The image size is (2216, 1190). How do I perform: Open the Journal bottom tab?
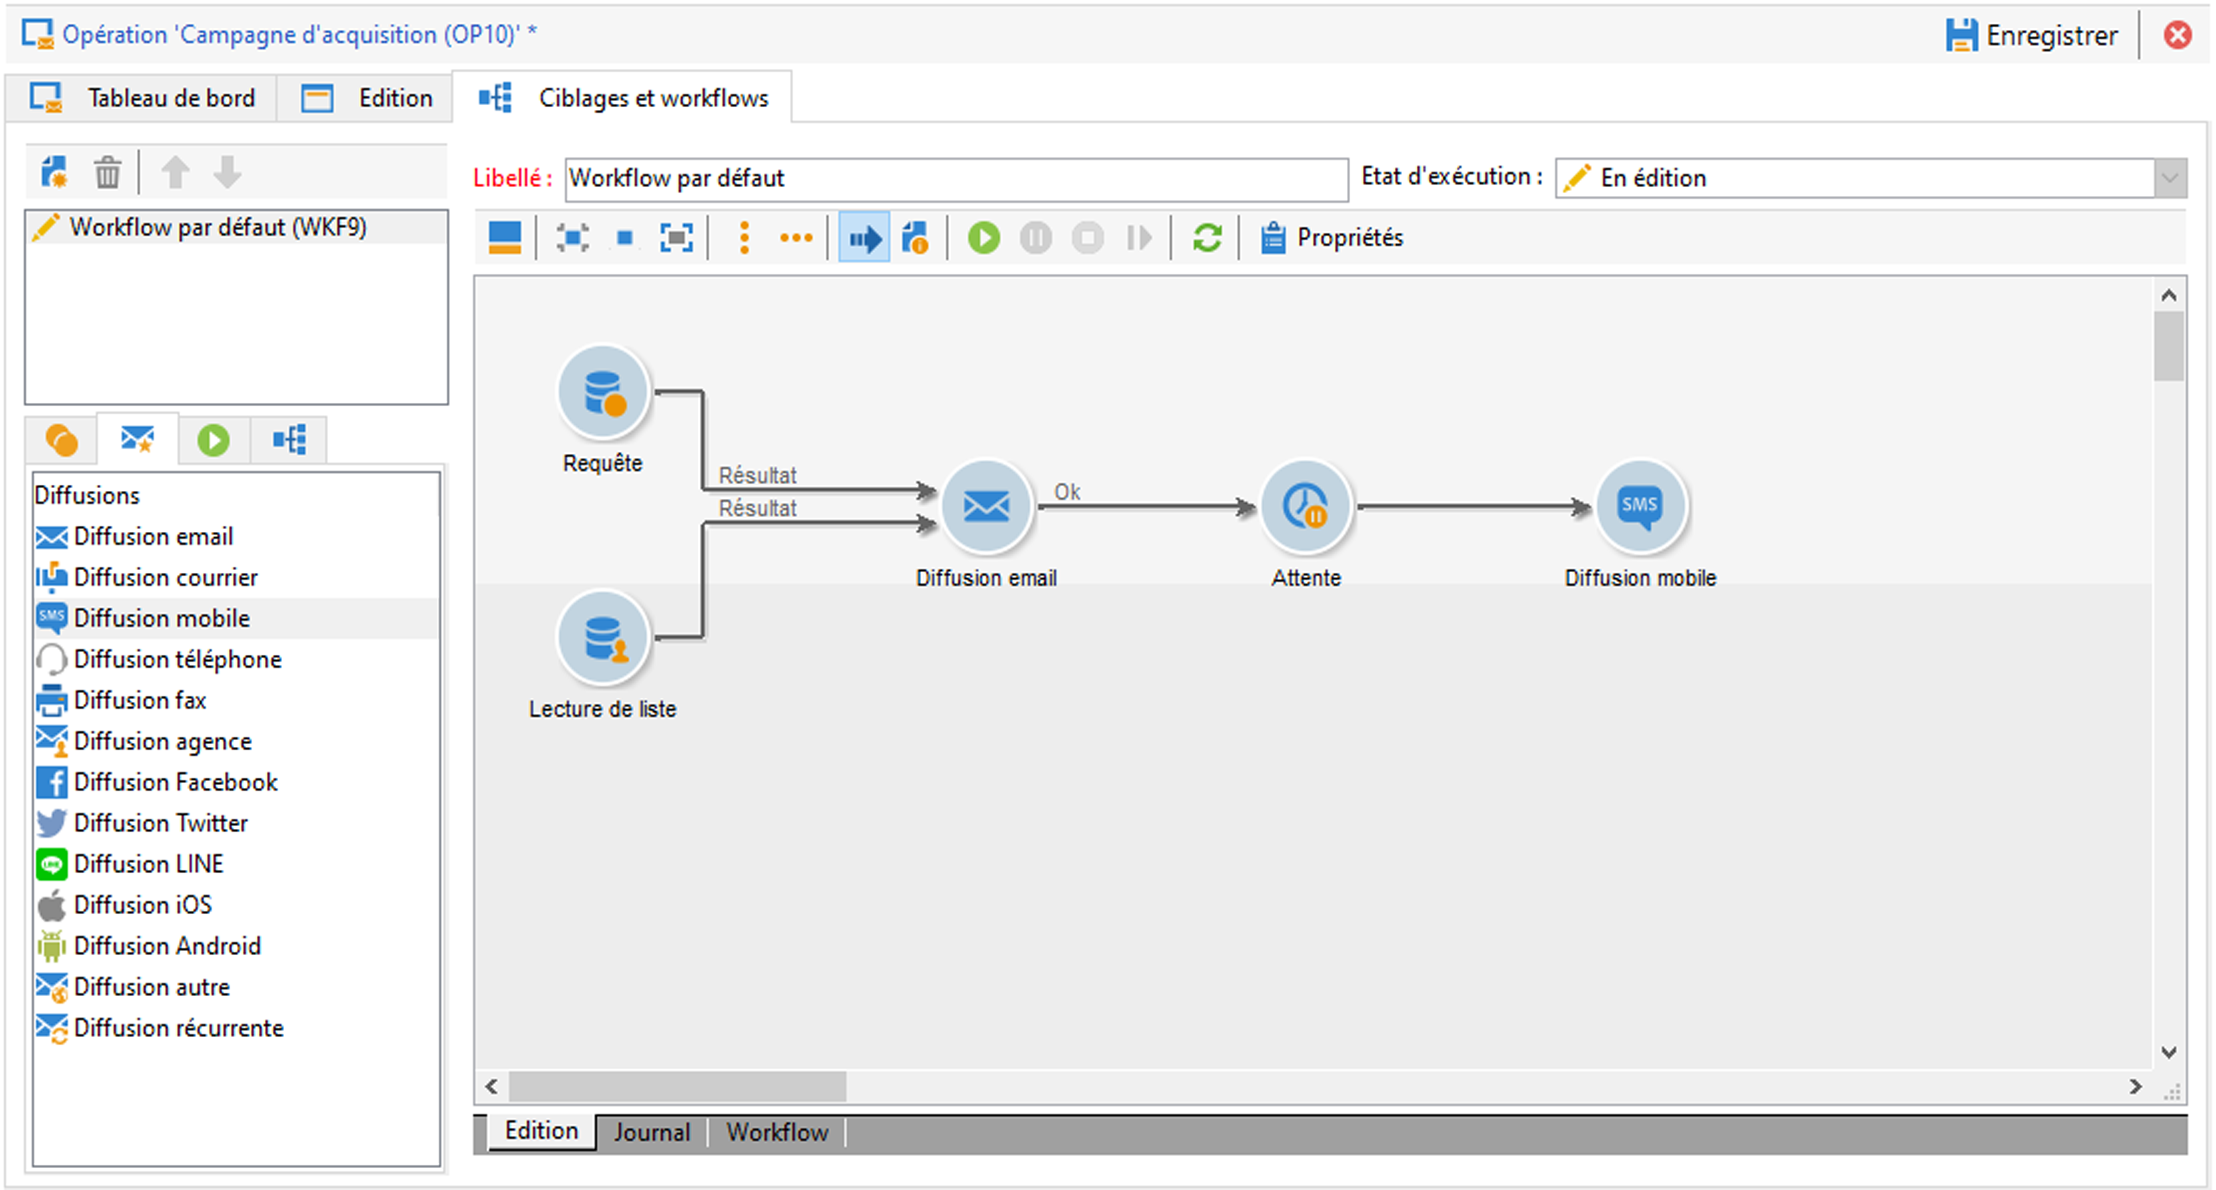(652, 1132)
